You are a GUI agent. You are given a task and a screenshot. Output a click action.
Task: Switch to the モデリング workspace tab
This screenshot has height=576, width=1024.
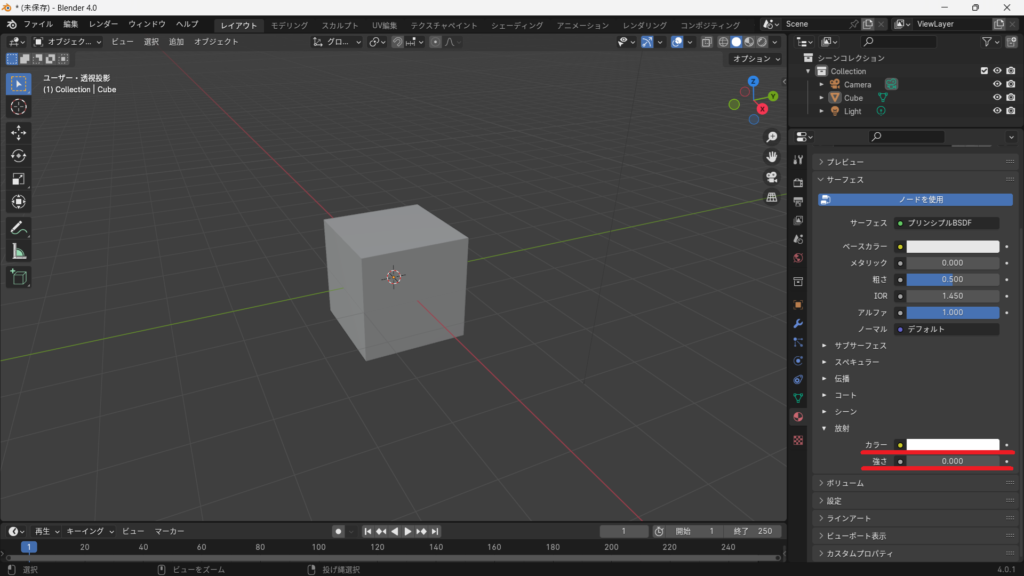coord(289,25)
